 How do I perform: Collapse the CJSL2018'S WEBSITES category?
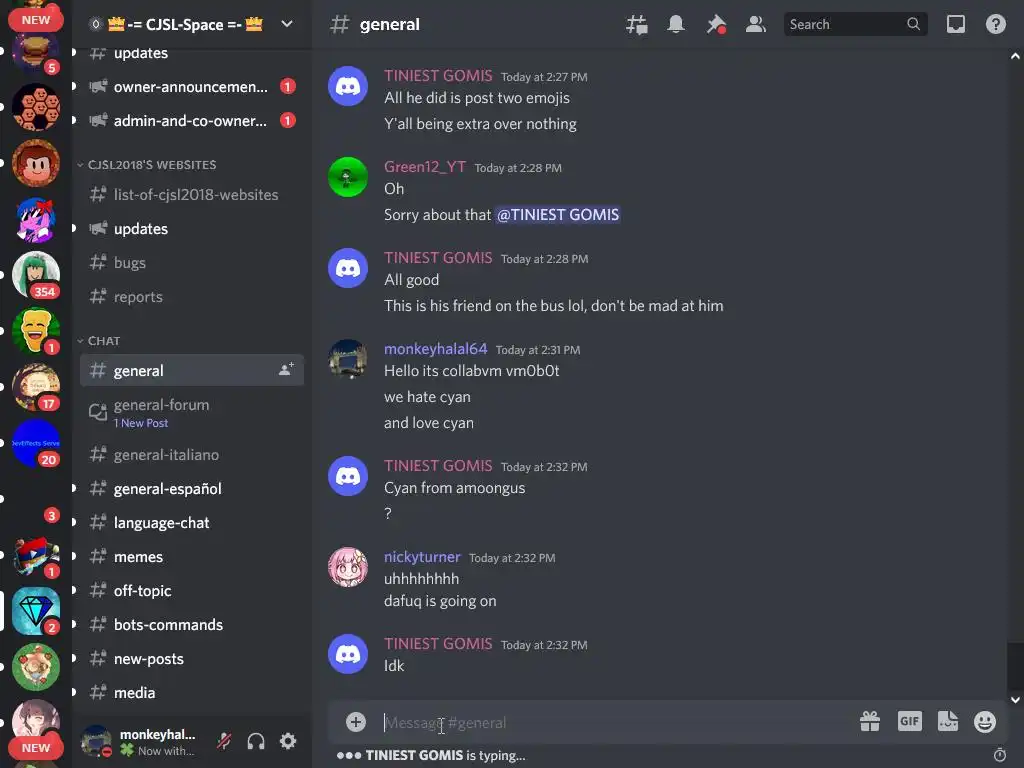pyautogui.click(x=147, y=165)
